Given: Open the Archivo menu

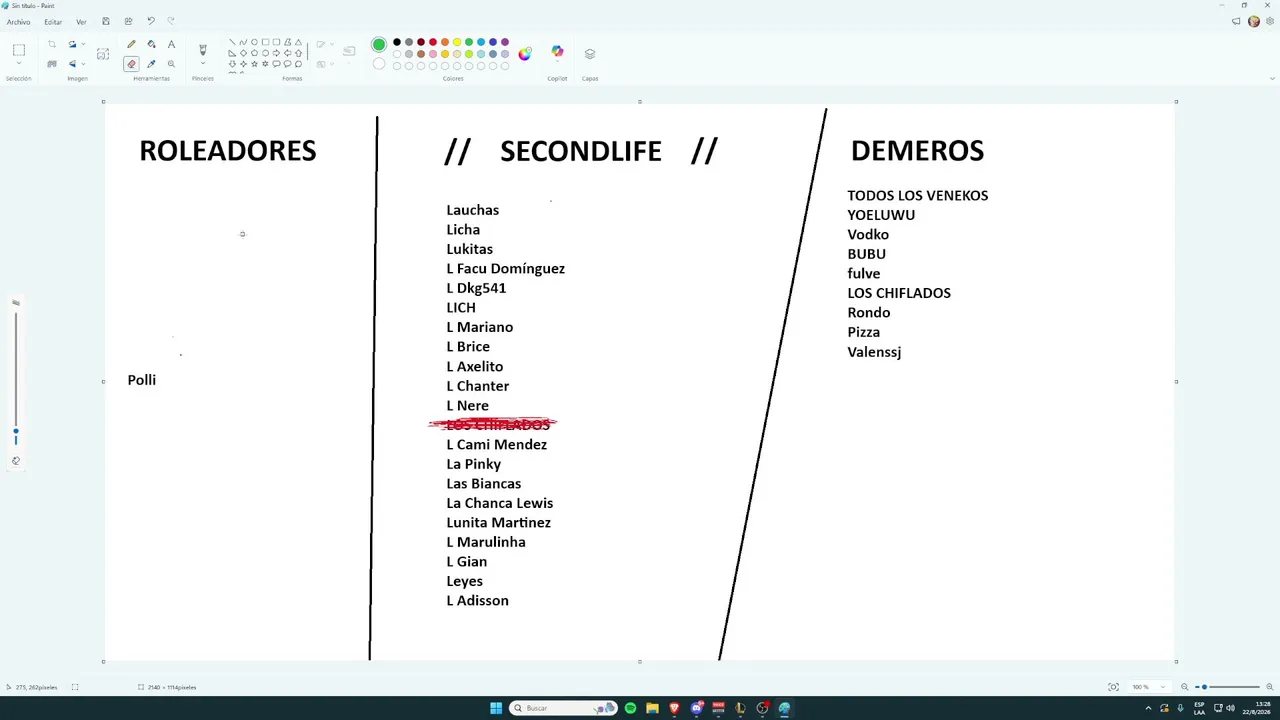Looking at the screenshot, I should pyautogui.click(x=18, y=22).
